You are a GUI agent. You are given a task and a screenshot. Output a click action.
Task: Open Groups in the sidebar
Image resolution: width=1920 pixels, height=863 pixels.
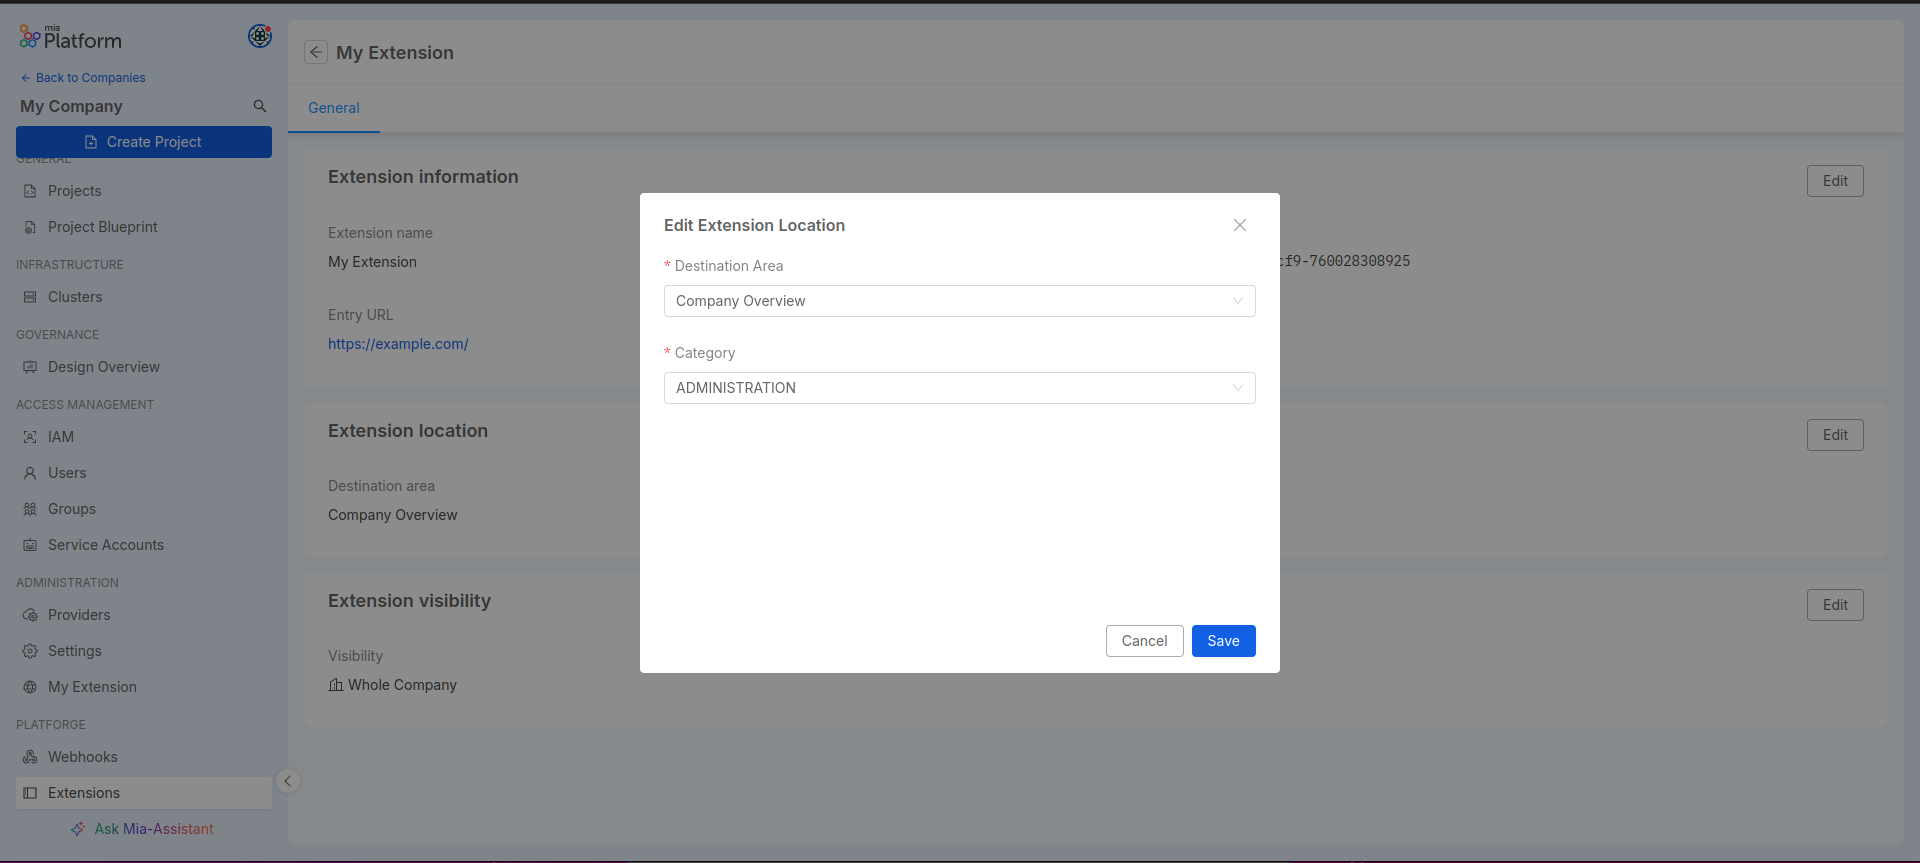(x=144, y=509)
